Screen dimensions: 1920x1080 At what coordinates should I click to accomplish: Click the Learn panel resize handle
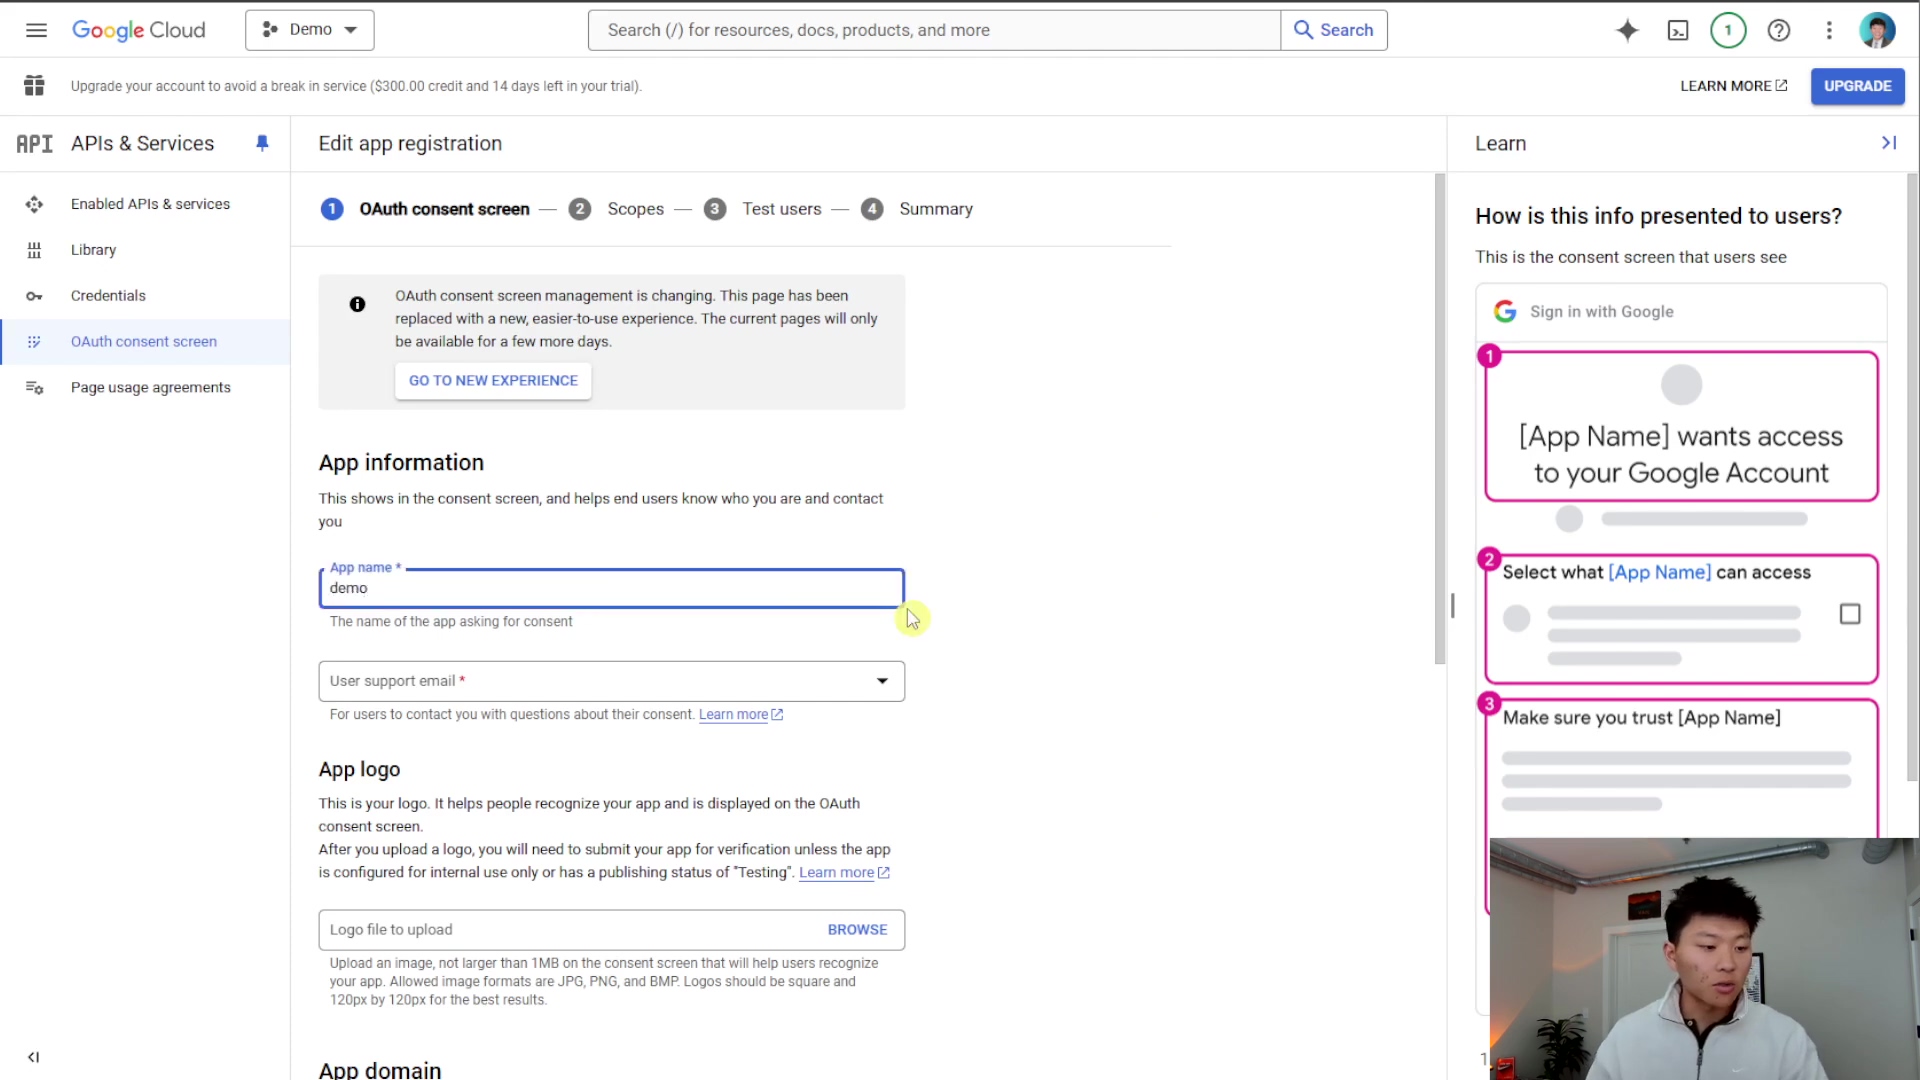point(1452,605)
